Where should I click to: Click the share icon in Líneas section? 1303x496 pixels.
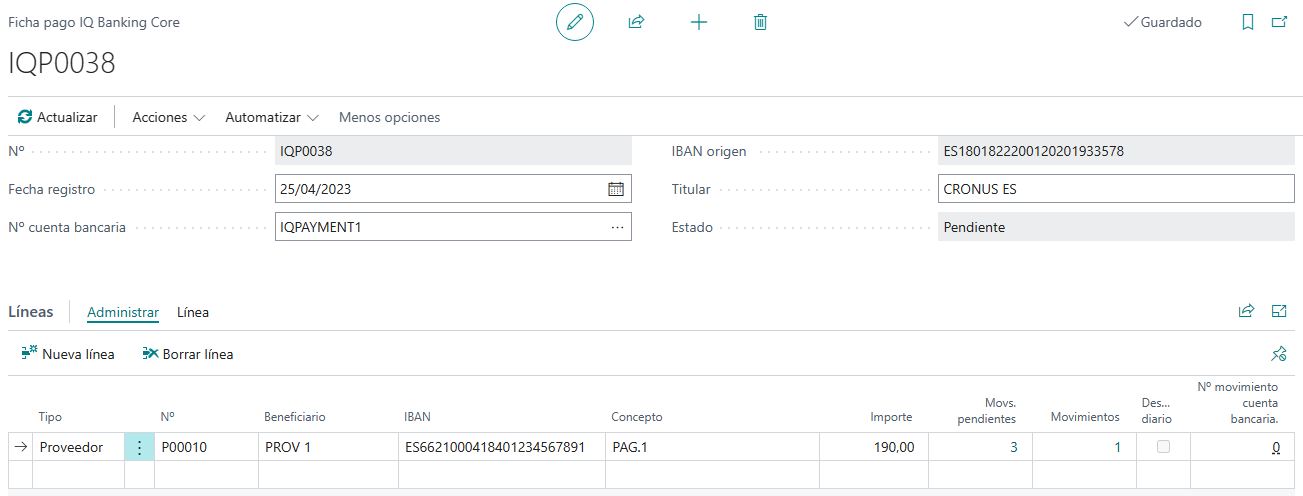(x=1246, y=311)
